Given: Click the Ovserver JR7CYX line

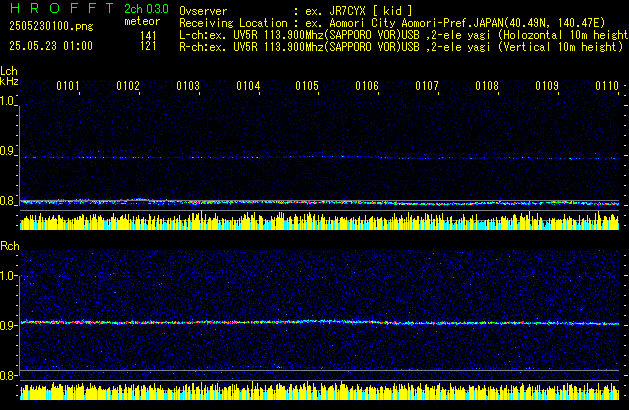Looking at the screenshot, I should click(296, 11).
